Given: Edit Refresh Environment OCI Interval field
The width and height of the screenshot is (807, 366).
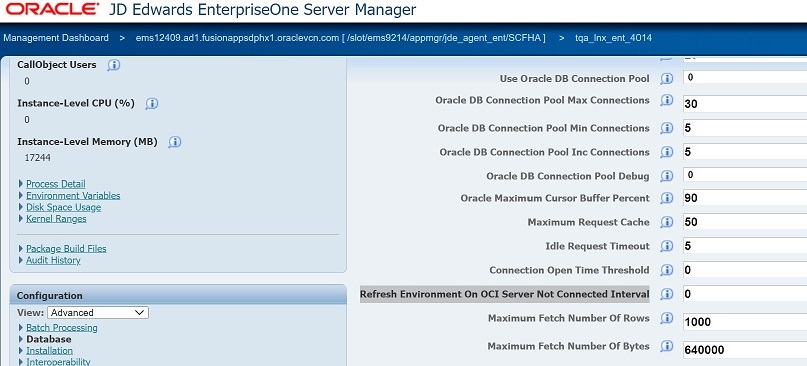Looking at the screenshot, I should click(745, 294).
